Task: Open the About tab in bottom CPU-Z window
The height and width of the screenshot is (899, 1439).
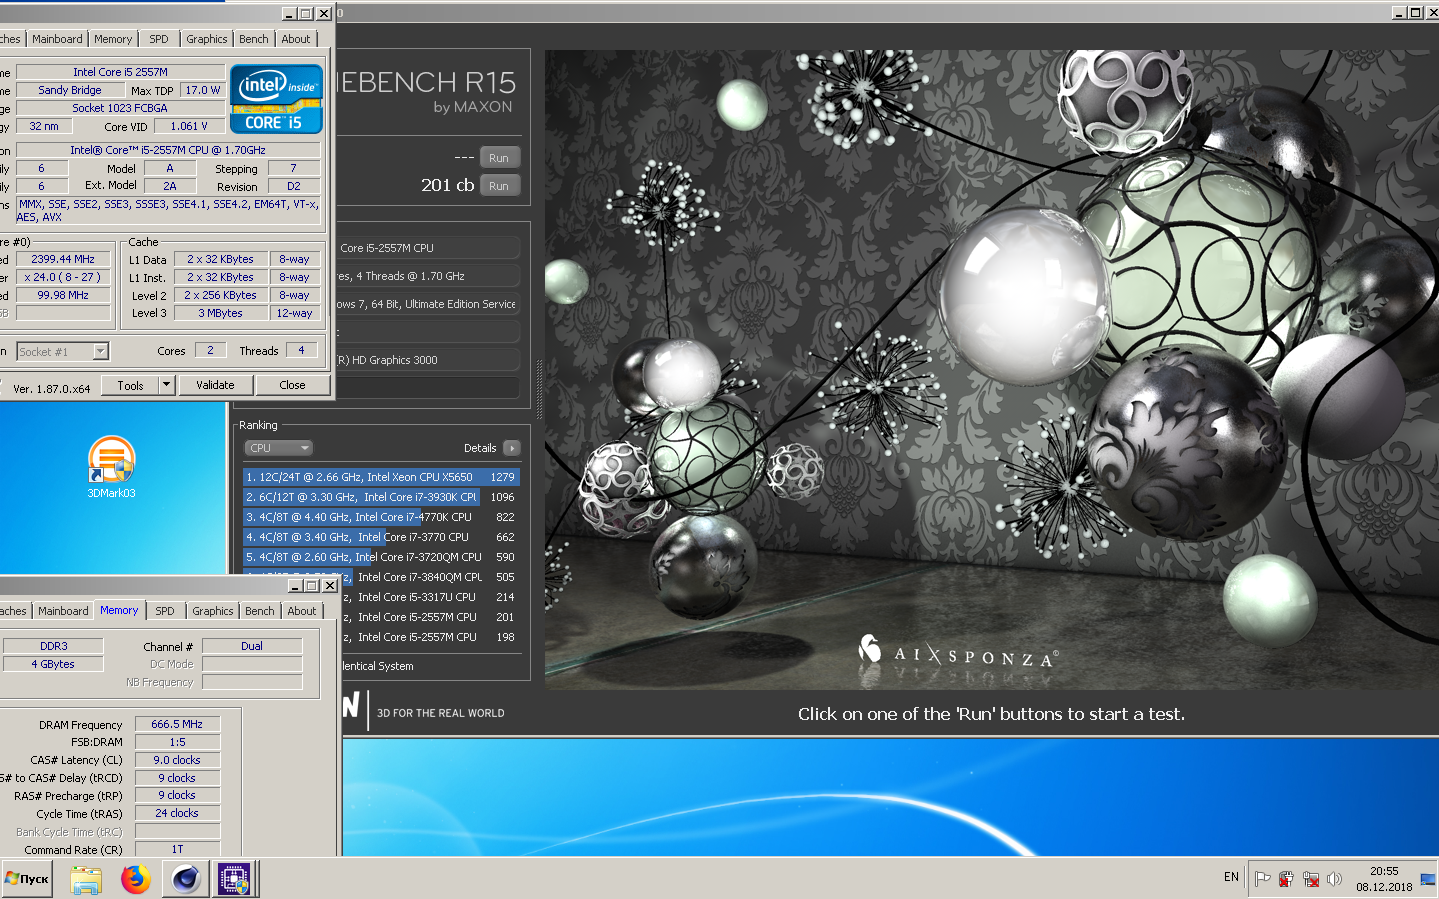Action: (302, 611)
